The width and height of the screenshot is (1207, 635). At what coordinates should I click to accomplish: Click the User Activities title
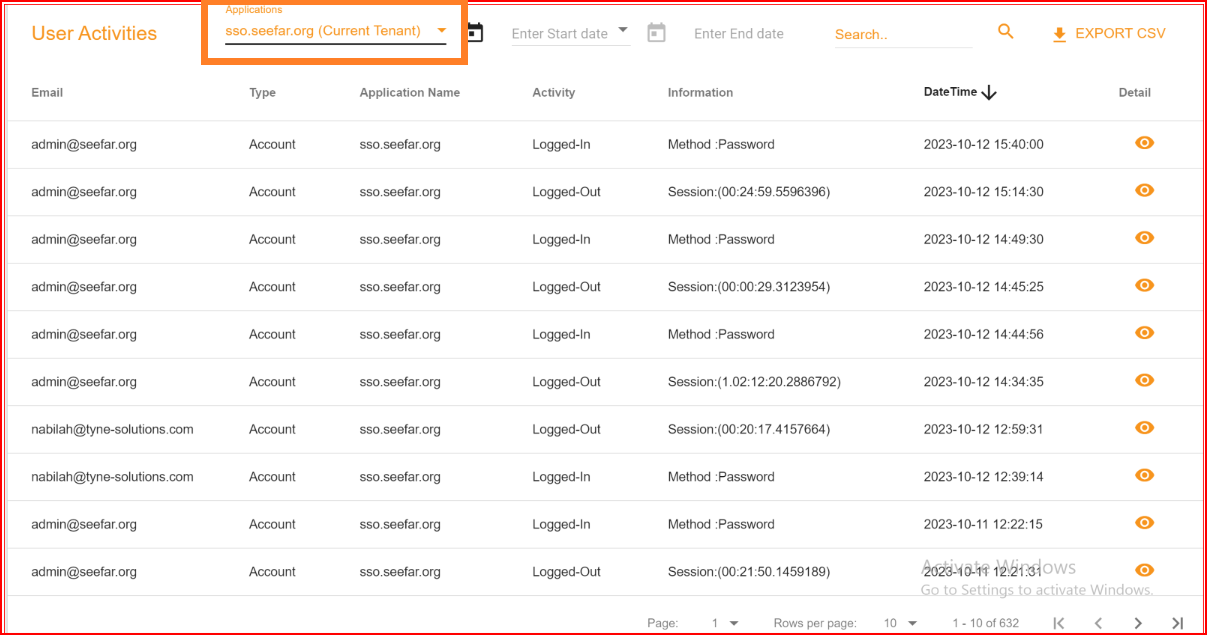click(x=94, y=33)
